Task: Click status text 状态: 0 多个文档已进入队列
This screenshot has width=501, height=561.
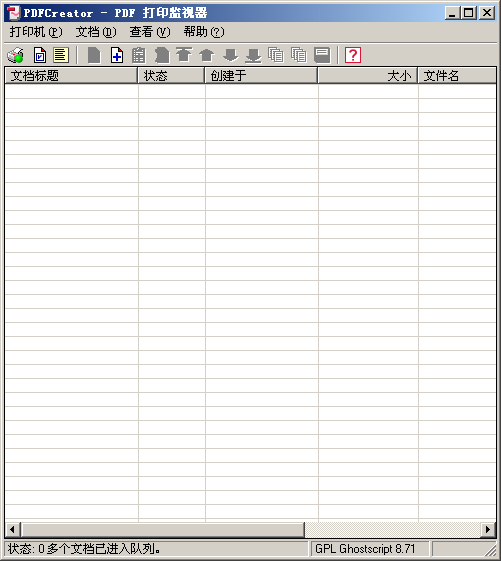Action: [84, 549]
